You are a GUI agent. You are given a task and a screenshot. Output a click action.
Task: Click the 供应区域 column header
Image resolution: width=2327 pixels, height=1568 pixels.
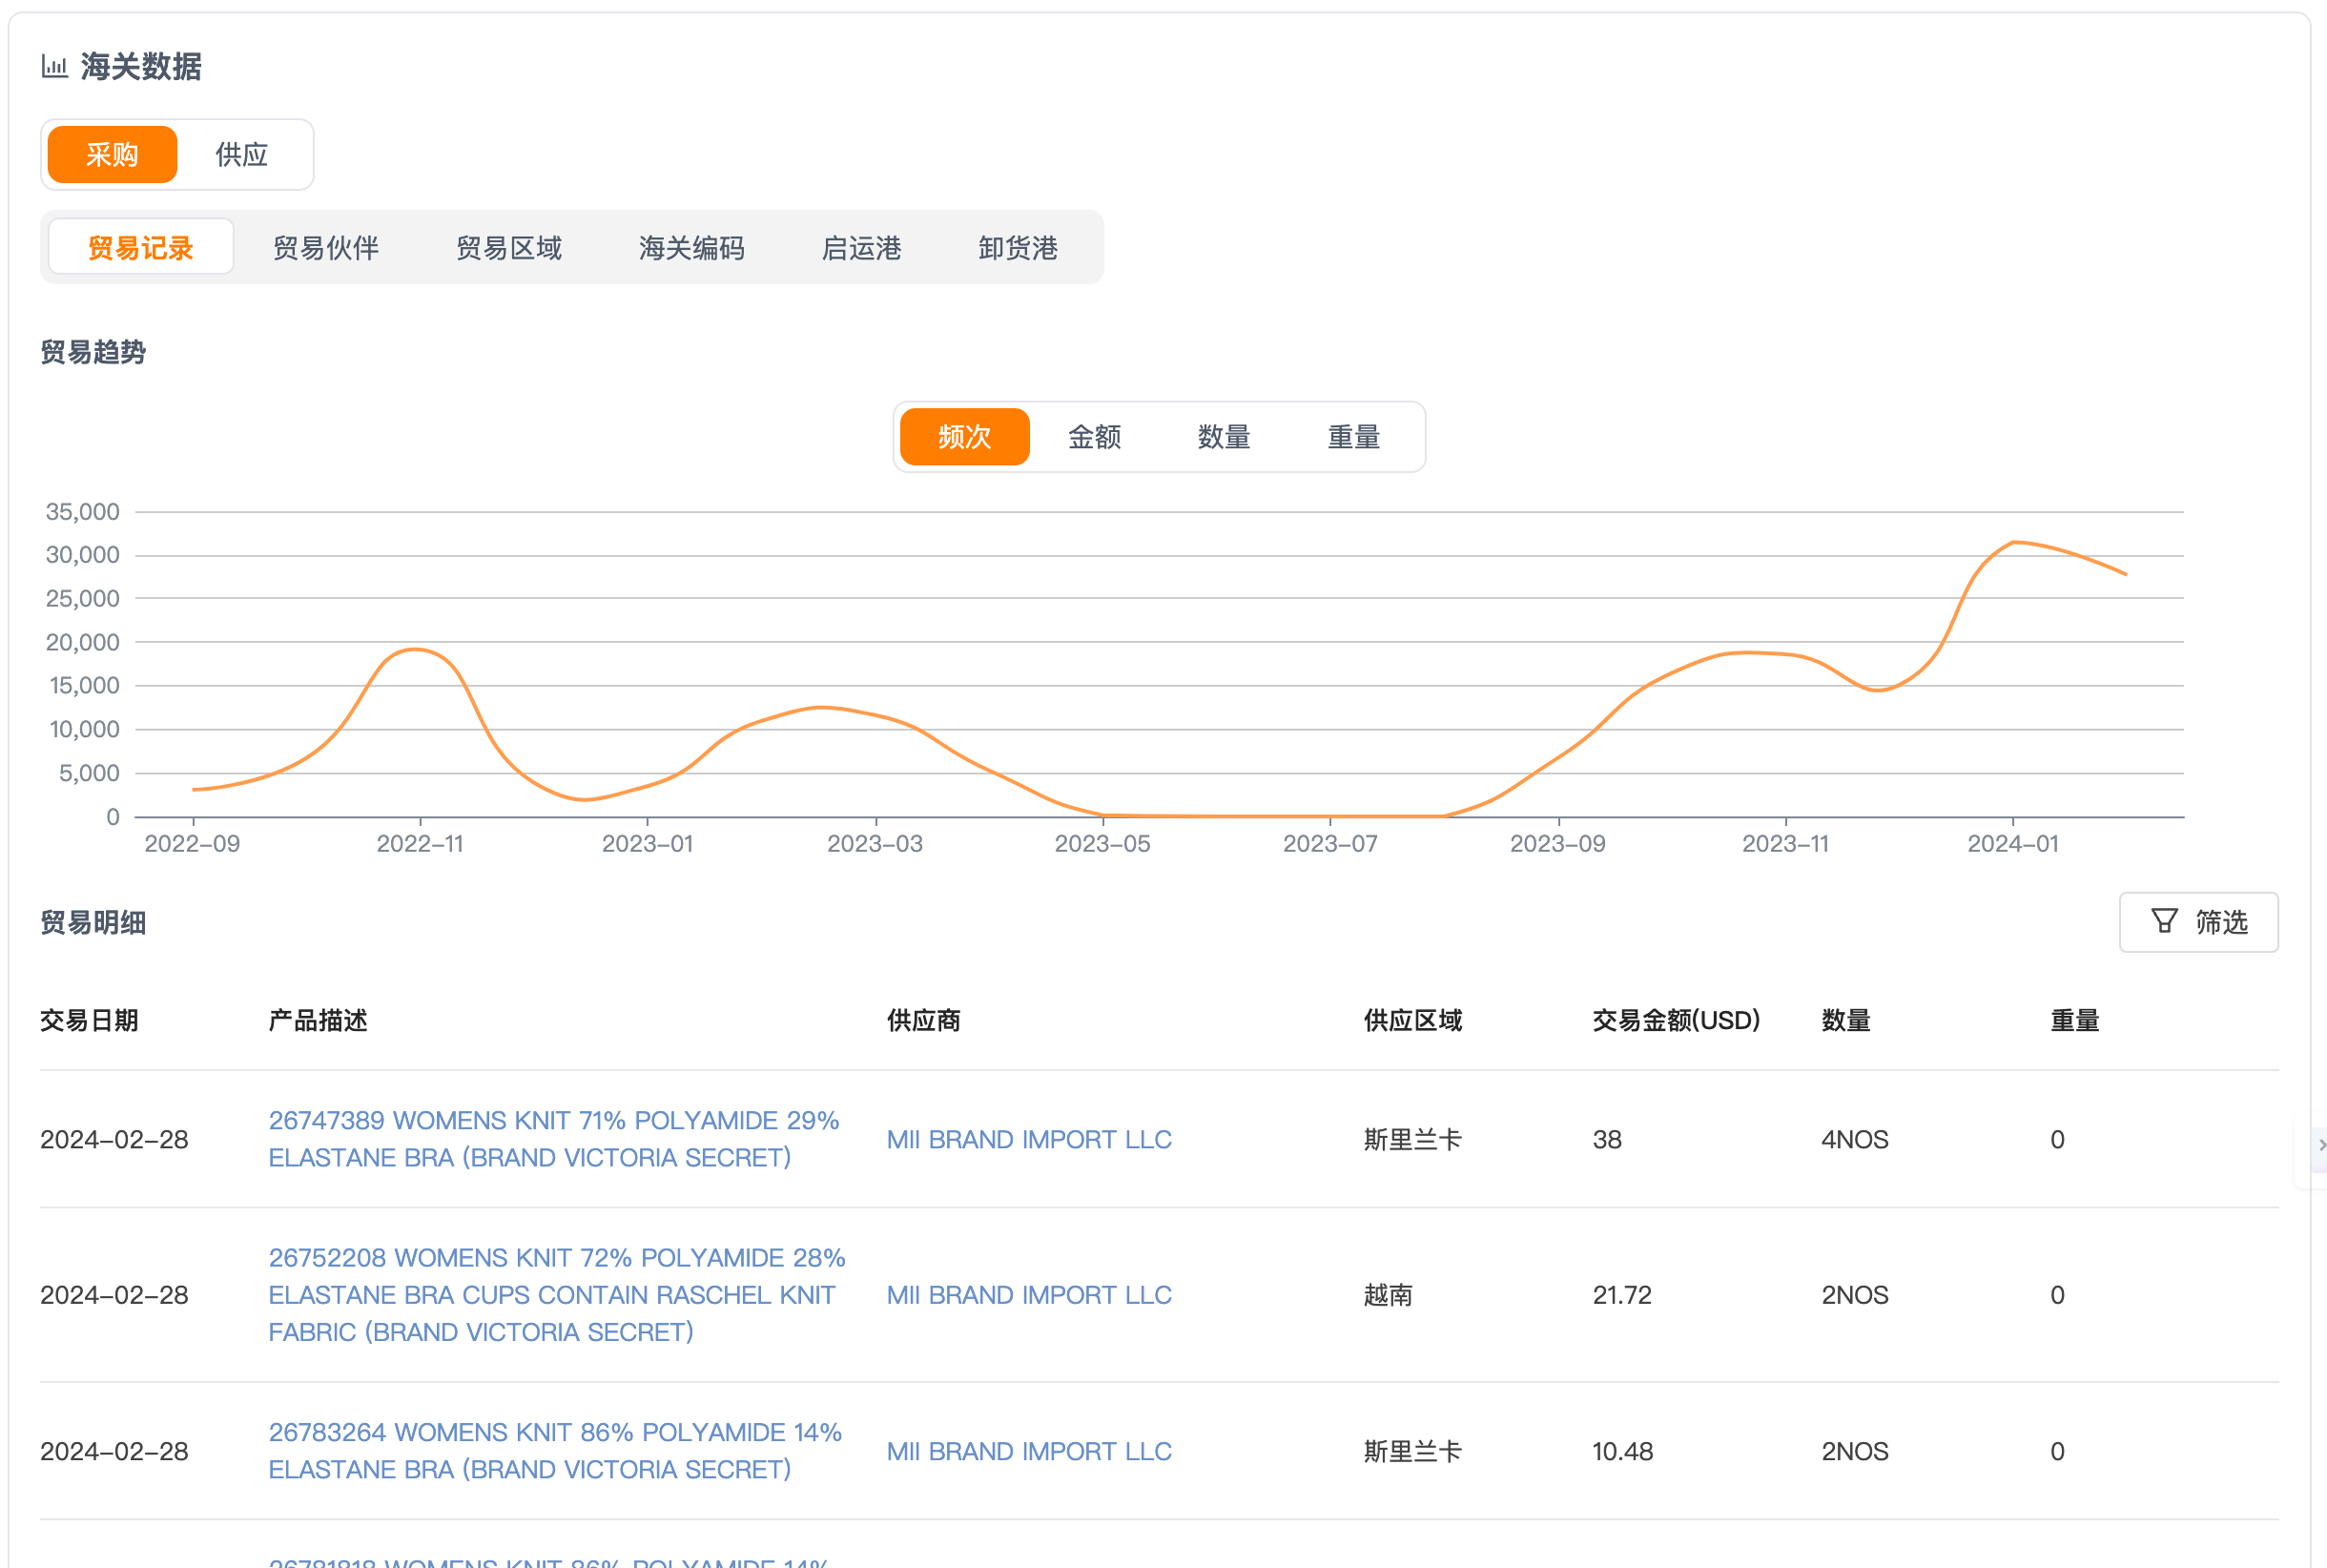click(1413, 1021)
